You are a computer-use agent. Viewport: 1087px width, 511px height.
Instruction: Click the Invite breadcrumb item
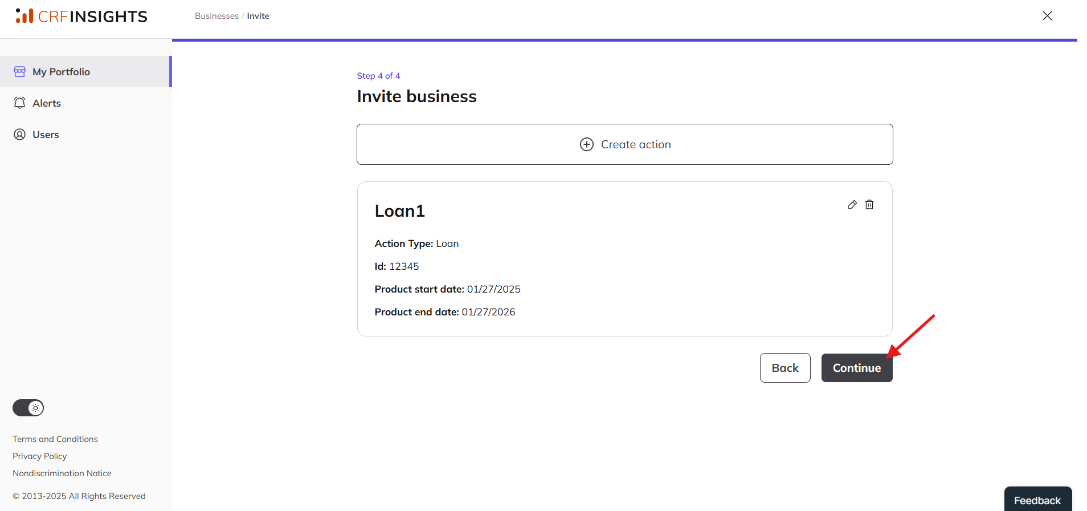258,16
